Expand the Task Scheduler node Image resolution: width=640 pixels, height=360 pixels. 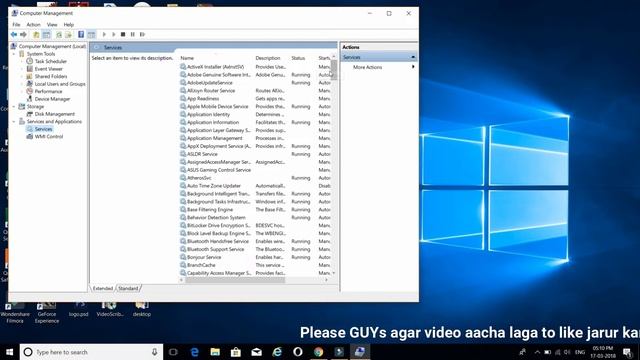22,61
